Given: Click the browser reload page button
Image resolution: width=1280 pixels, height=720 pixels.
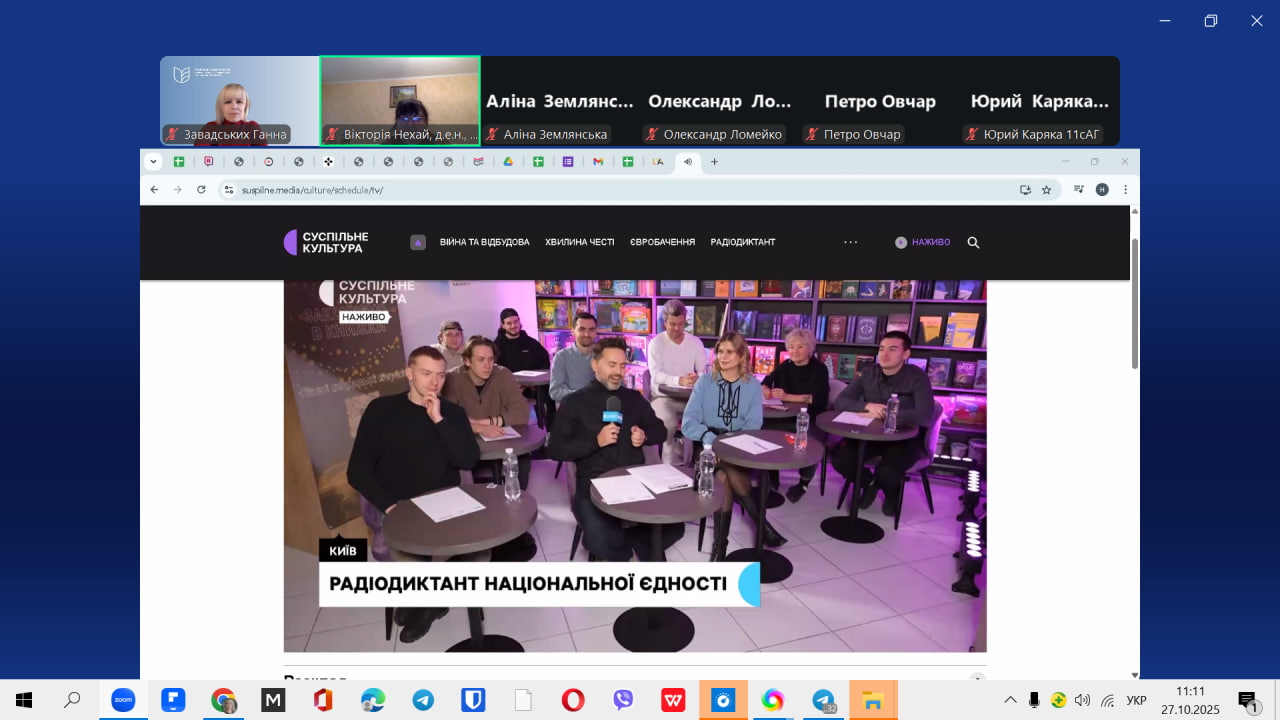Looking at the screenshot, I should tap(201, 189).
